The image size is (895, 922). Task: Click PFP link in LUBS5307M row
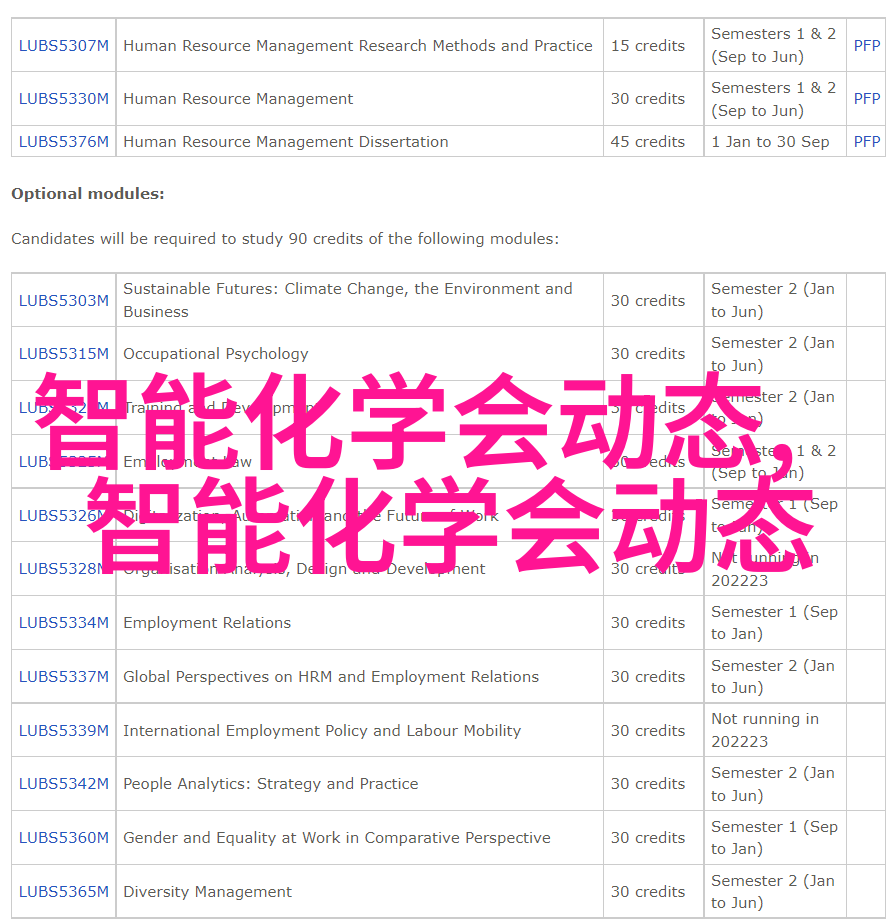pyautogui.click(x=867, y=46)
